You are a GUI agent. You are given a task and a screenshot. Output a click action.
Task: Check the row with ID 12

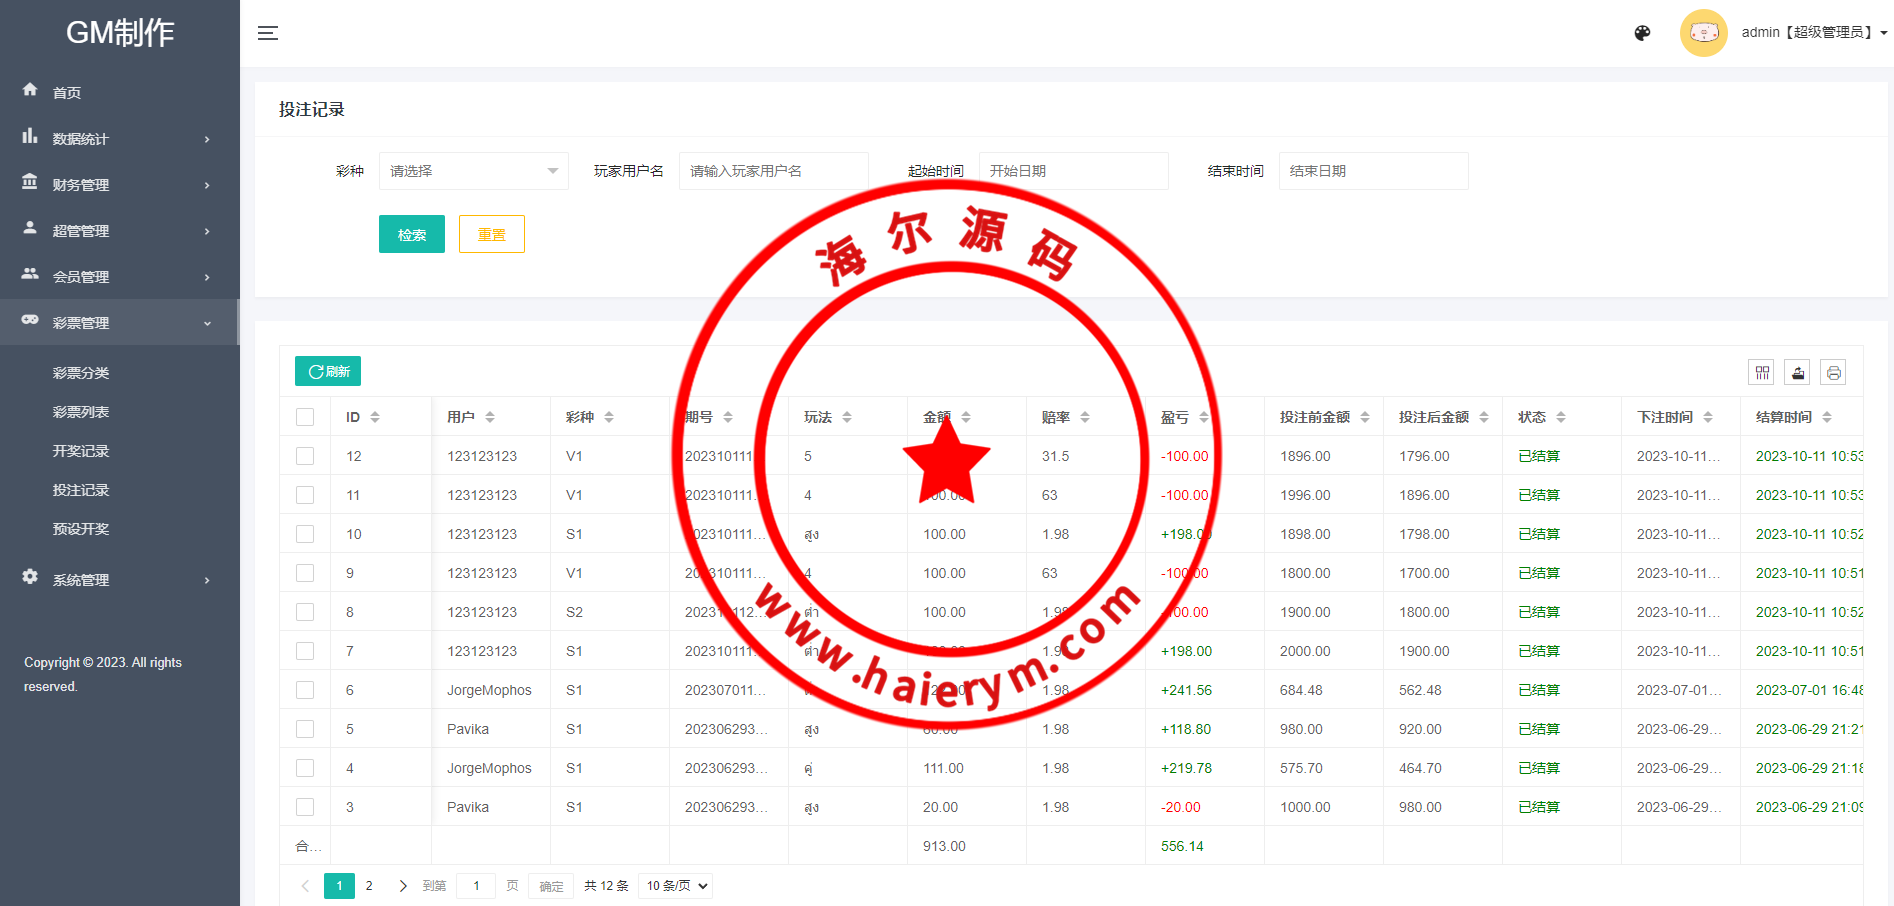pyautogui.click(x=305, y=456)
